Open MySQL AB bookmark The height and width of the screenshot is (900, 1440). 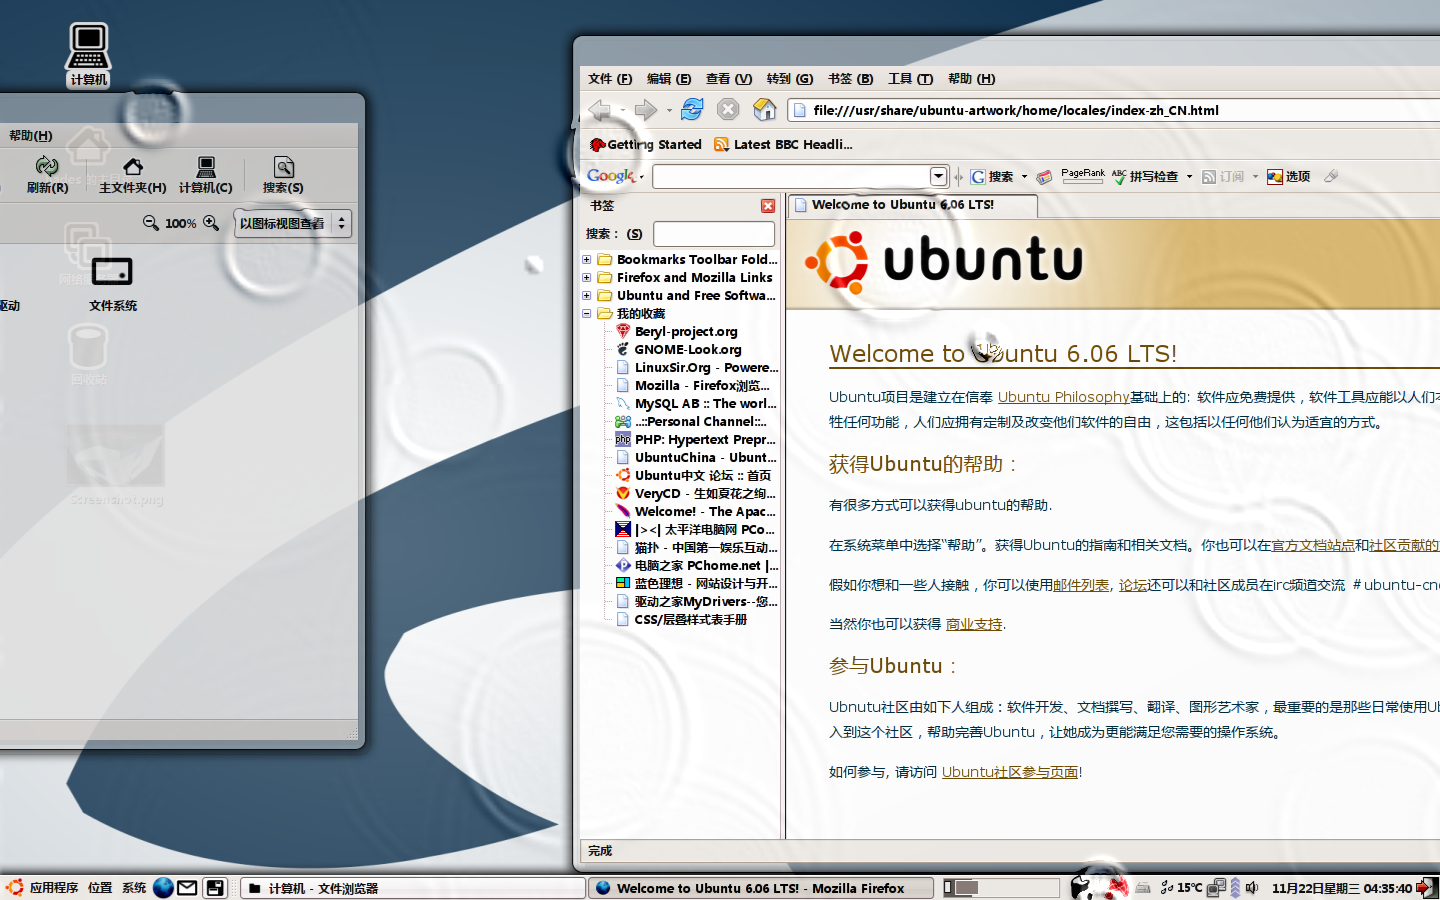pyautogui.click(x=697, y=404)
